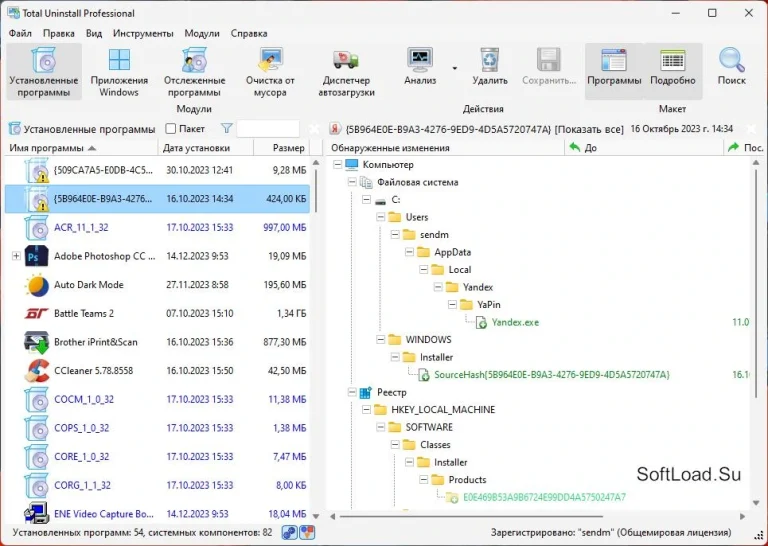Click the YaPin folder icon
The image size is (768, 546).
467,305
